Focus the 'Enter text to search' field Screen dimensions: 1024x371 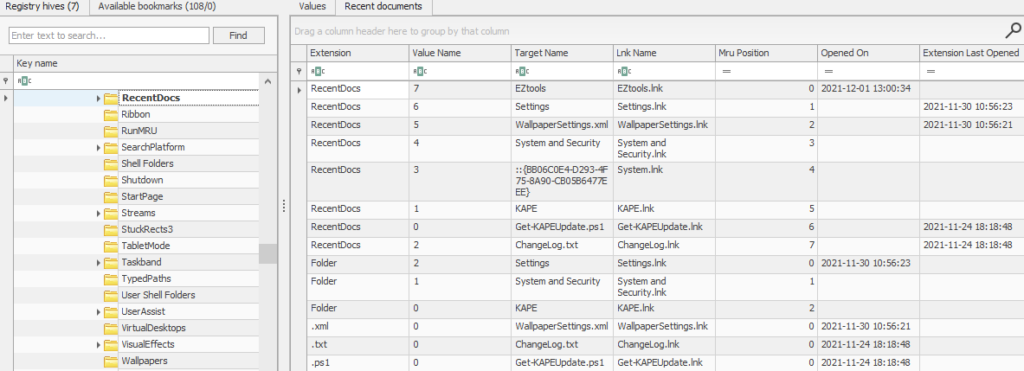(x=109, y=35)
